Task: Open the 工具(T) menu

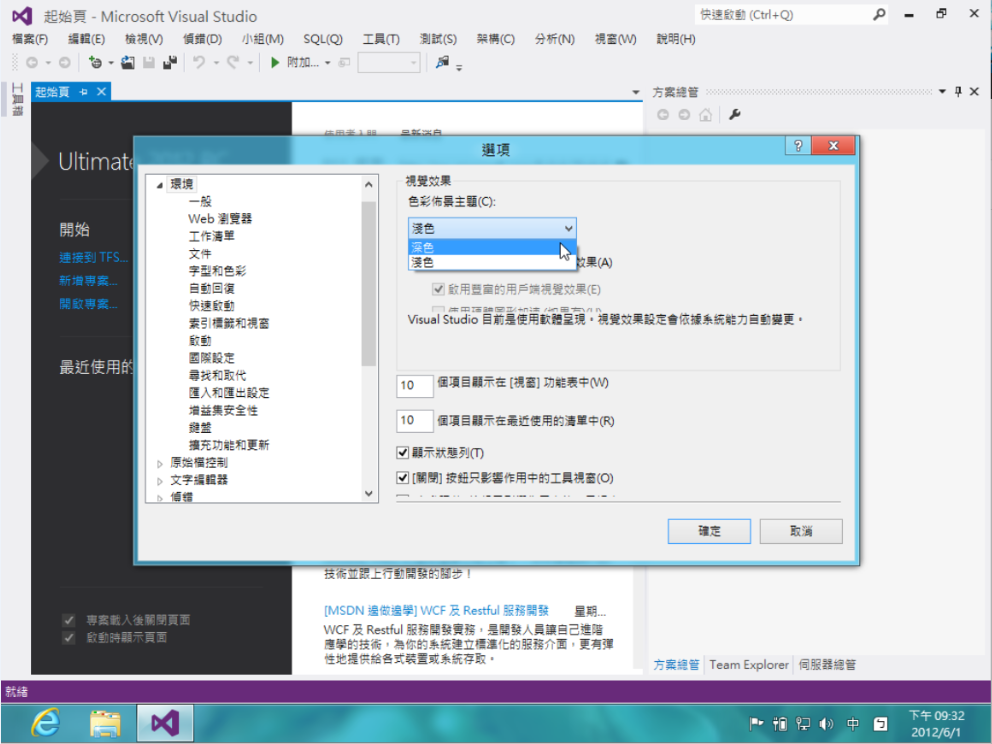Action: (381, 39)
